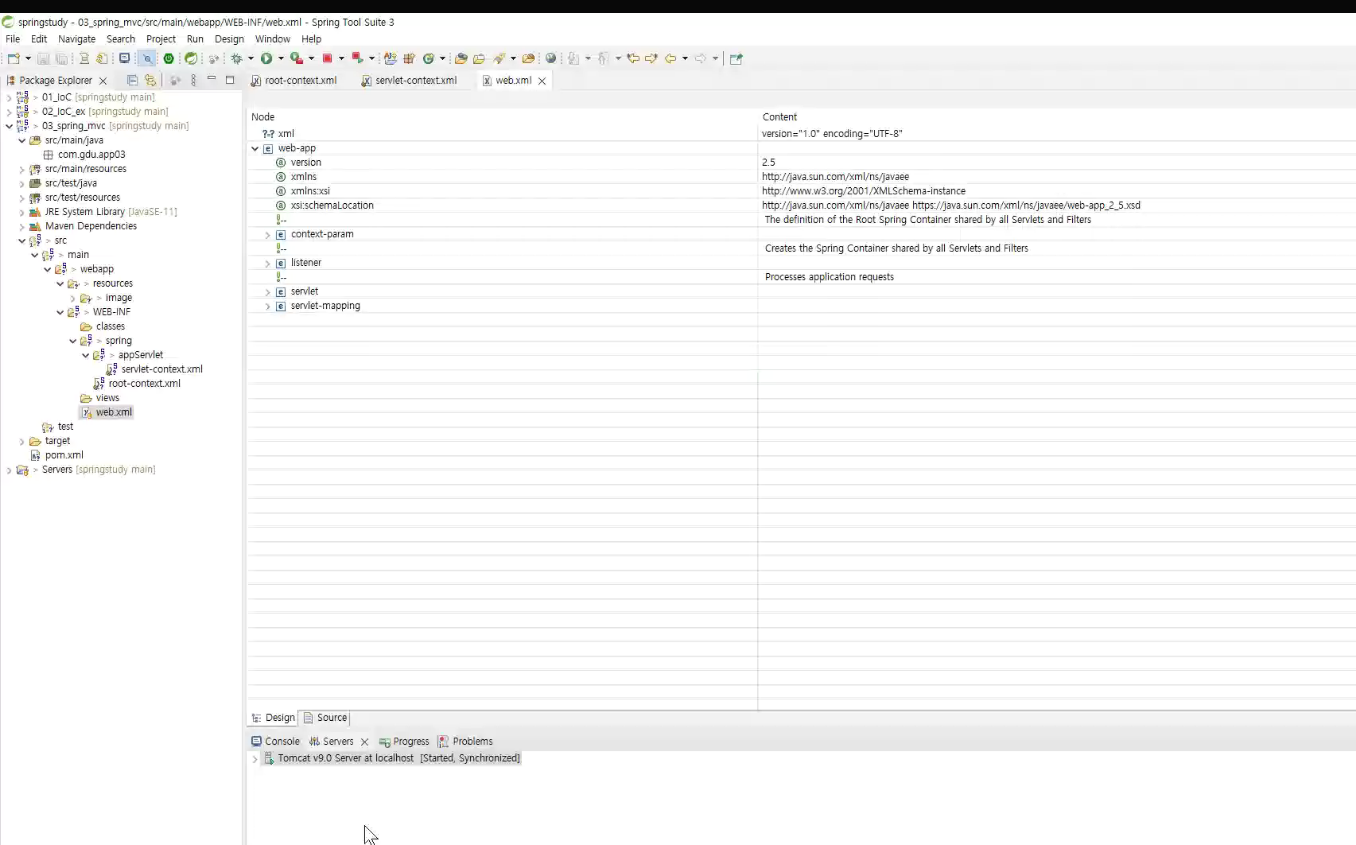Click the Spring Boot dashboard leaf icon
The image size is (1356, 845).
191,59
